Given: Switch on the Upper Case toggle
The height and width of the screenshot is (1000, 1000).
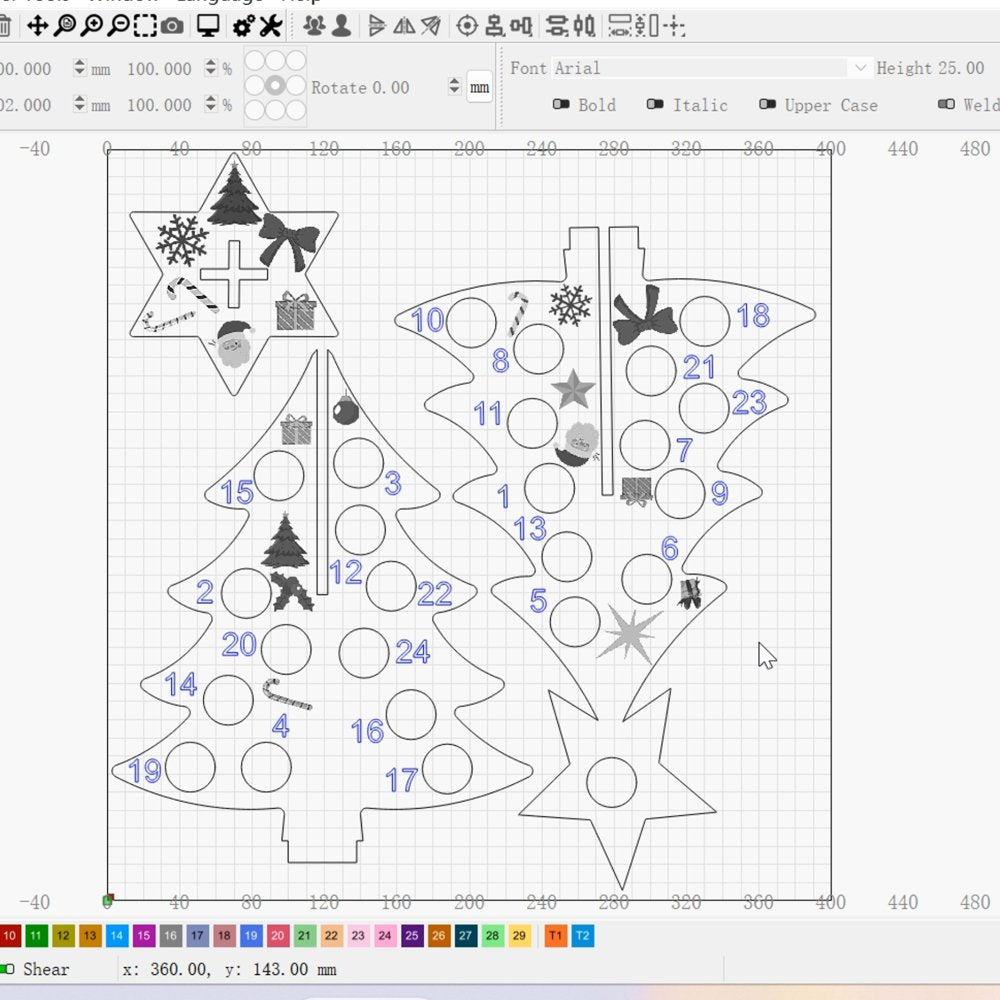Looking at the screenshot, I should coord(767,105).
